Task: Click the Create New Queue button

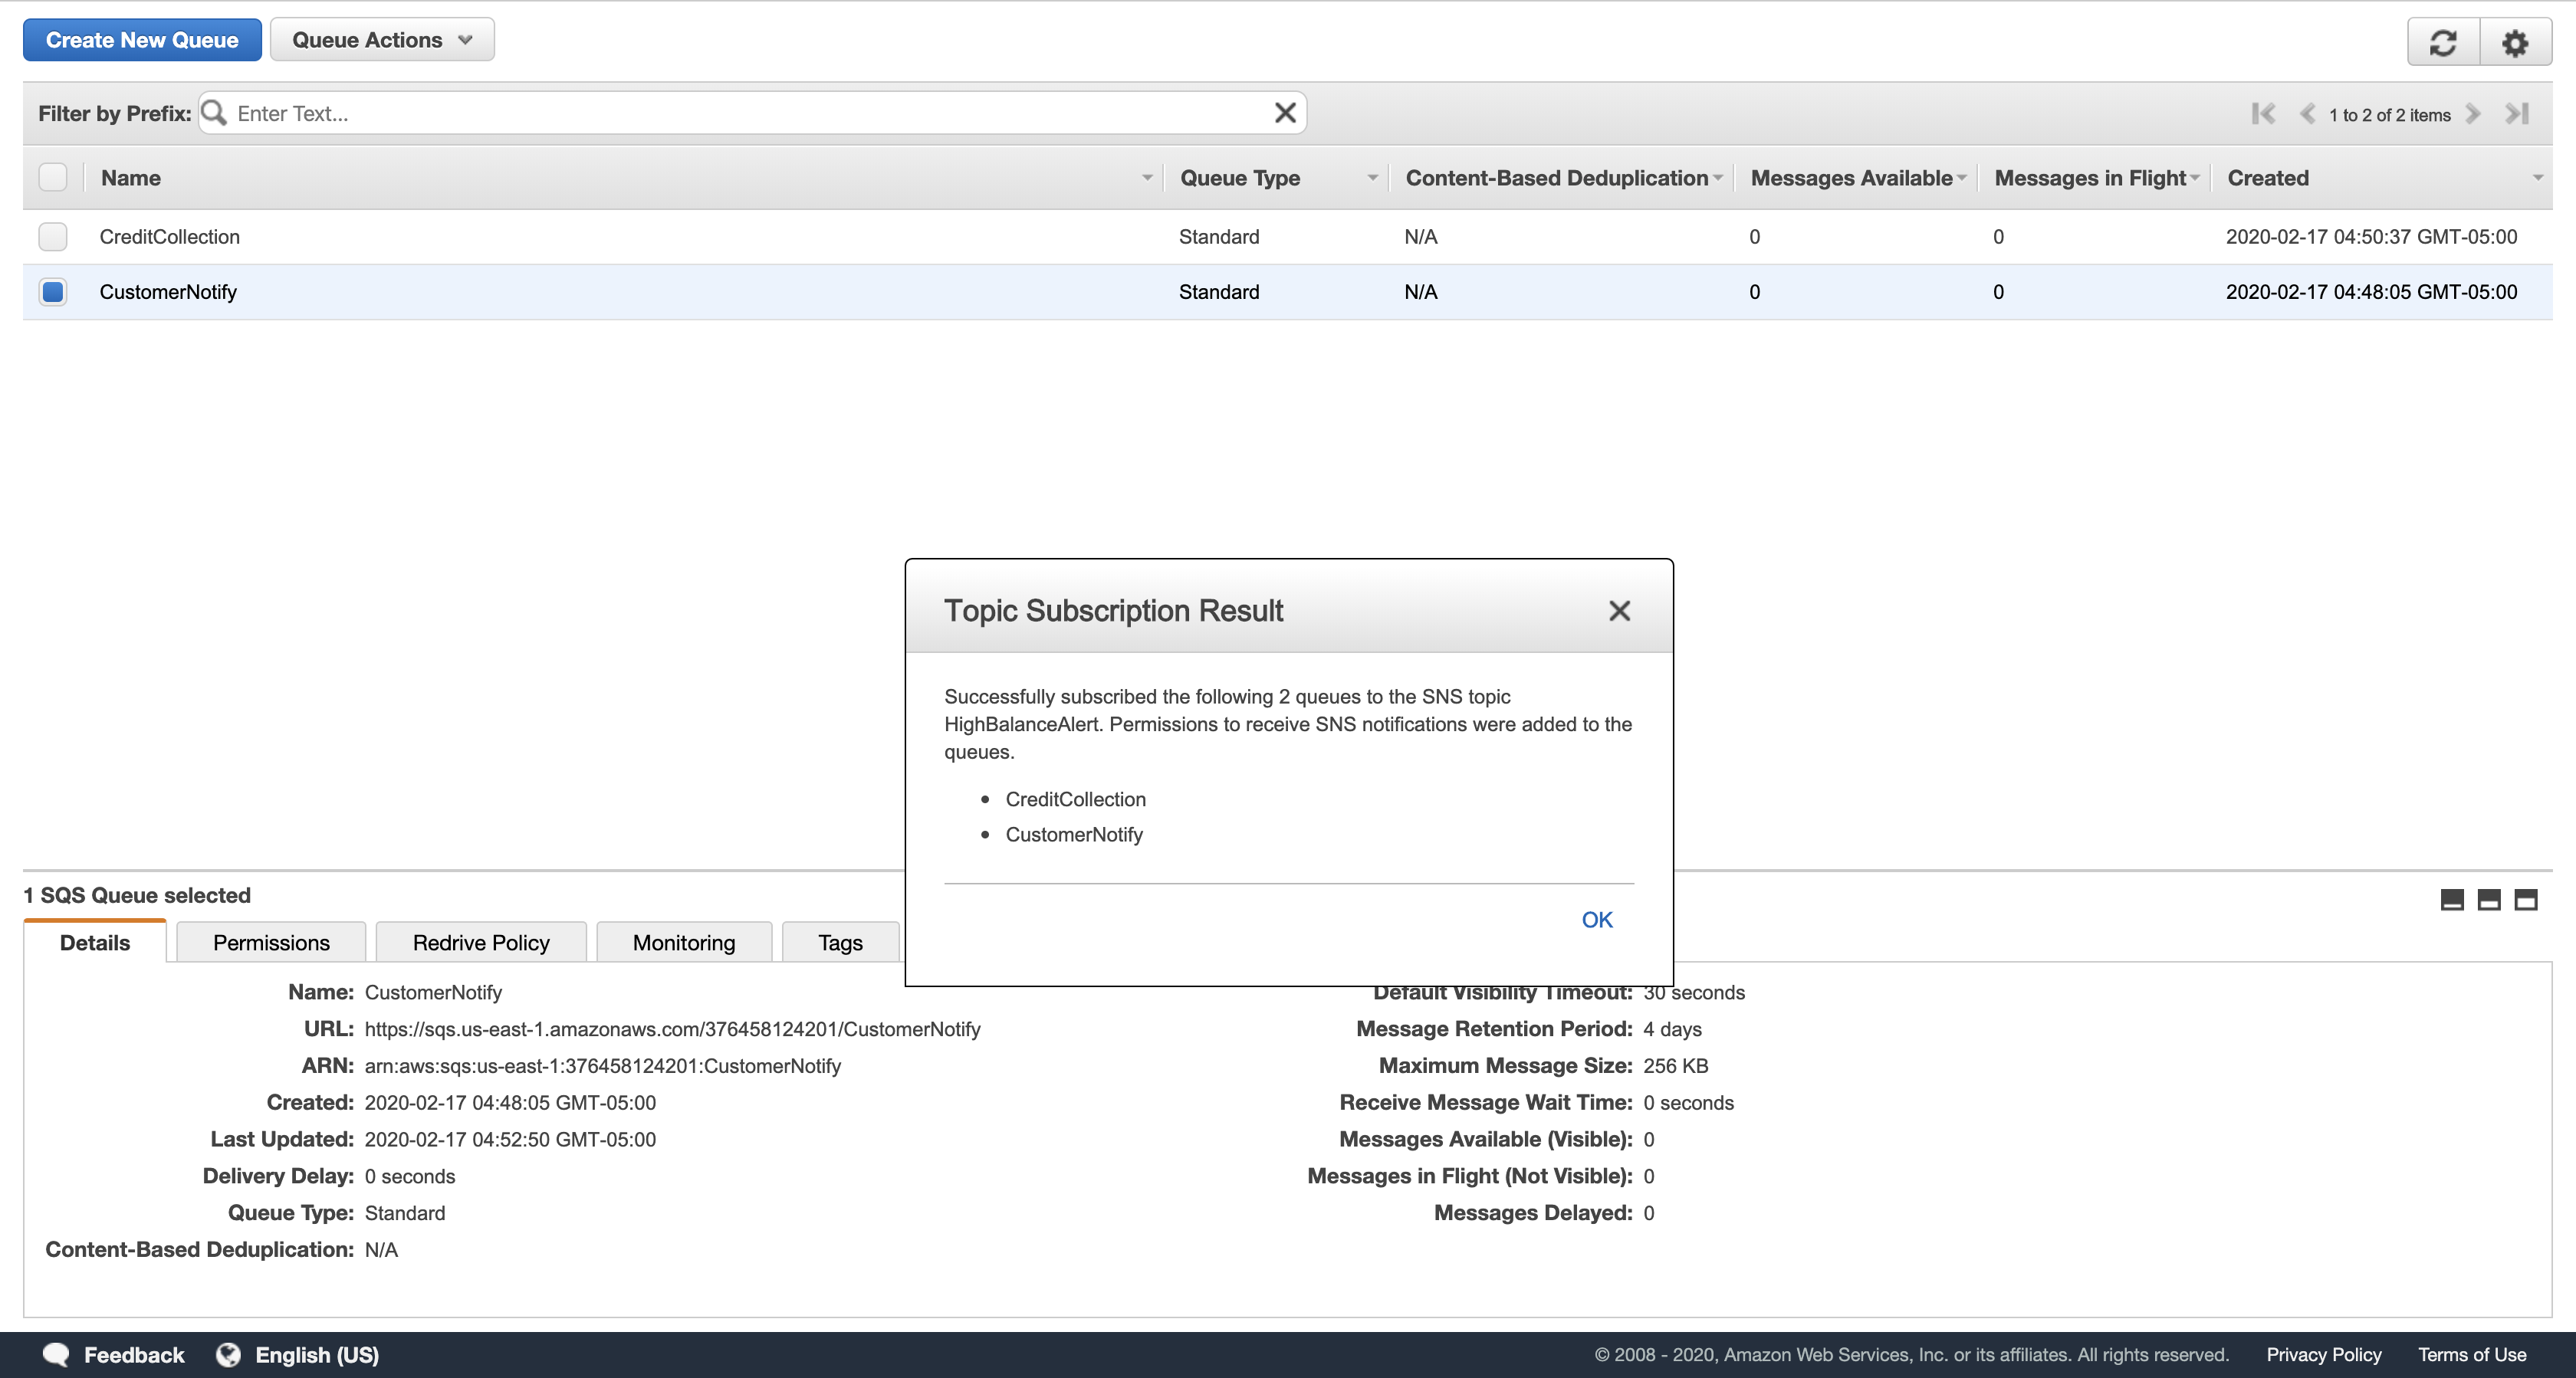Action: pos(142,40)
